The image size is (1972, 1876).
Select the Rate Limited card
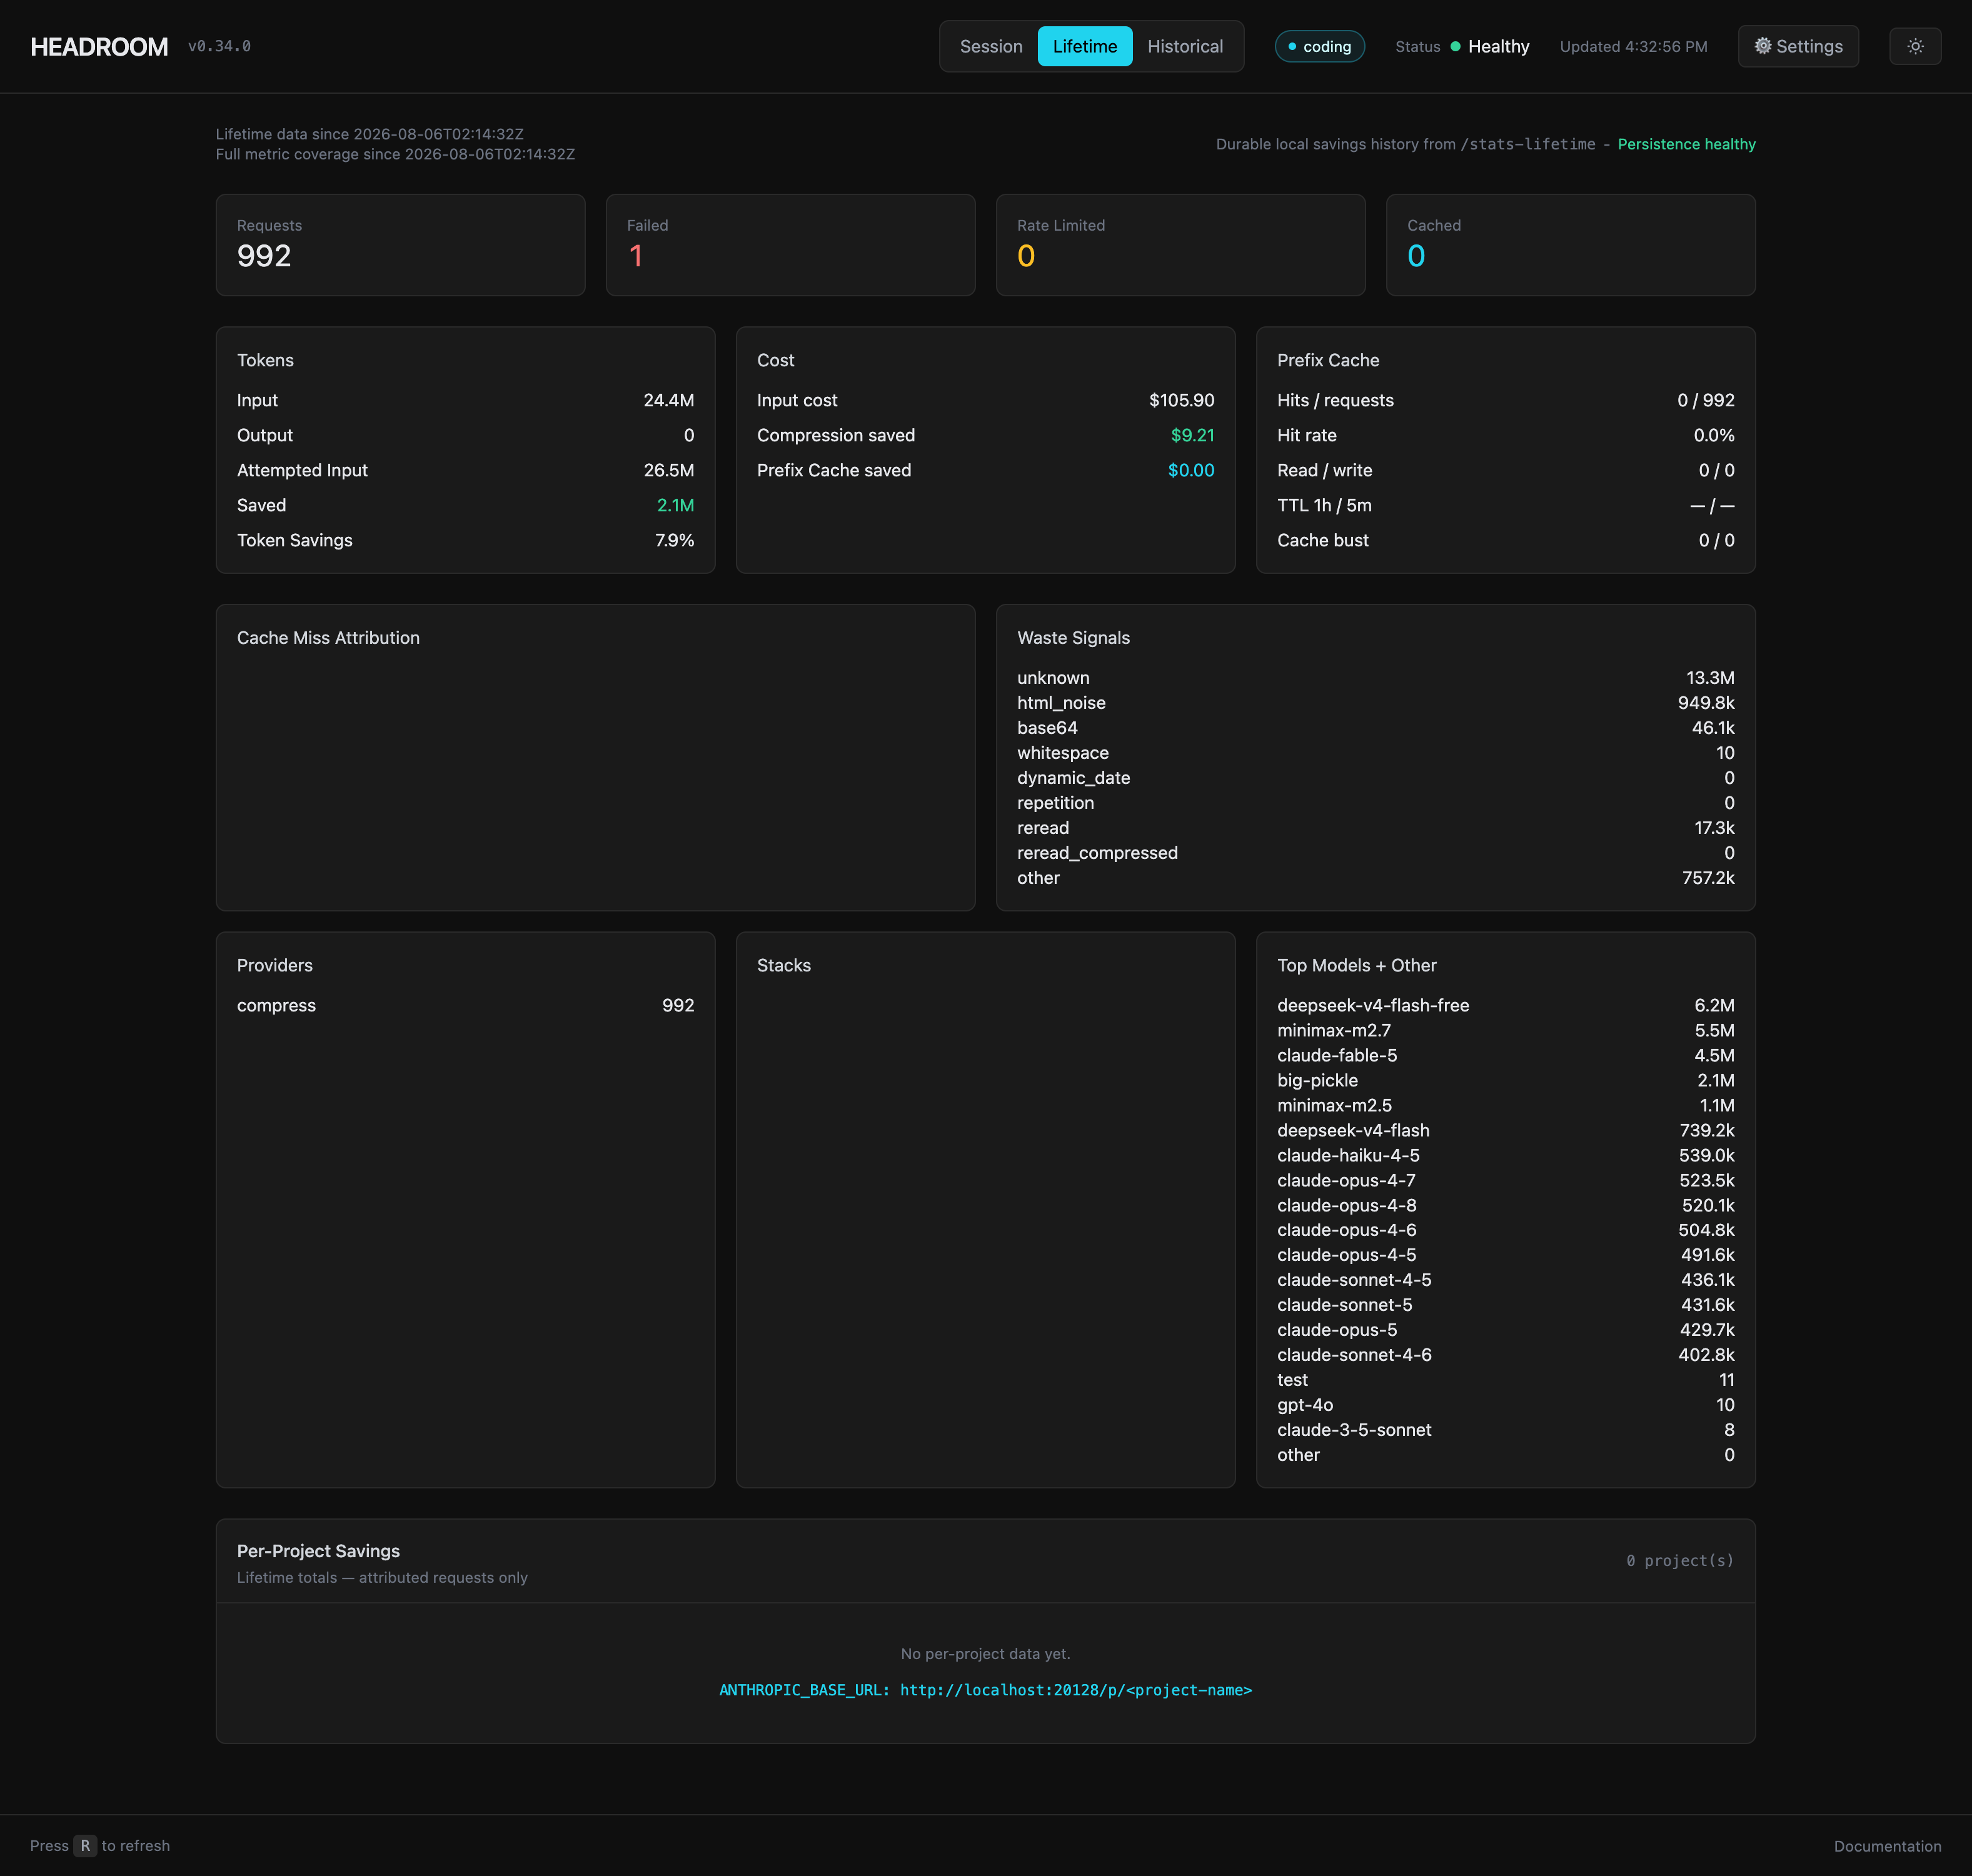click(1180, 245)
